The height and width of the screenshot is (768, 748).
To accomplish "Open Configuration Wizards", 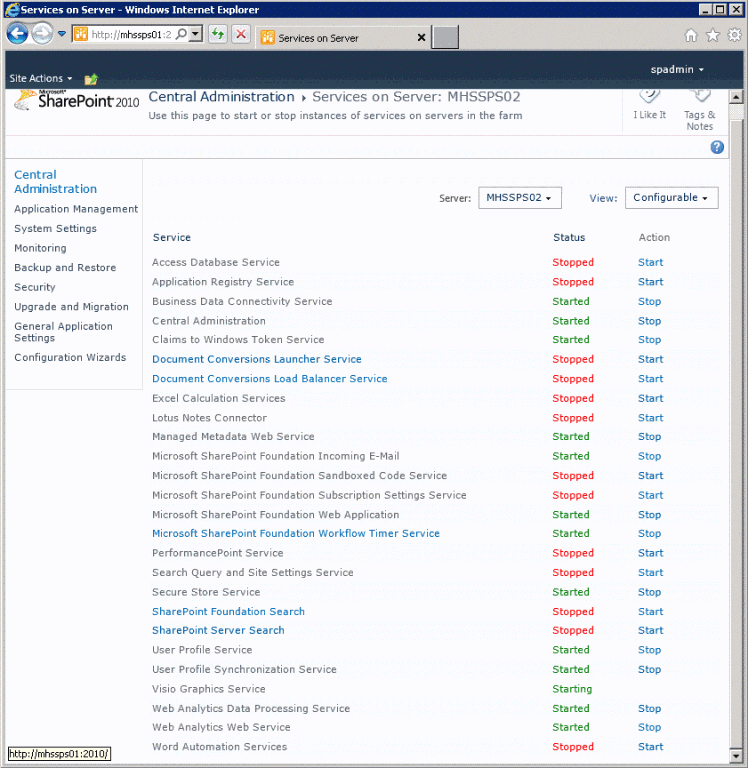I will coord(70,358).
